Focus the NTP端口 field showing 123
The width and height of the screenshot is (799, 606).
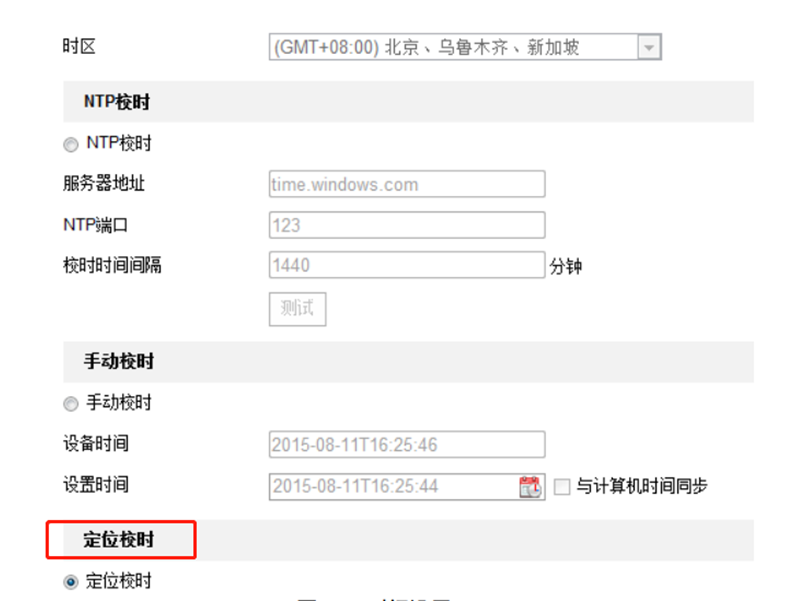pyautogui.click(x=407, y=225)
